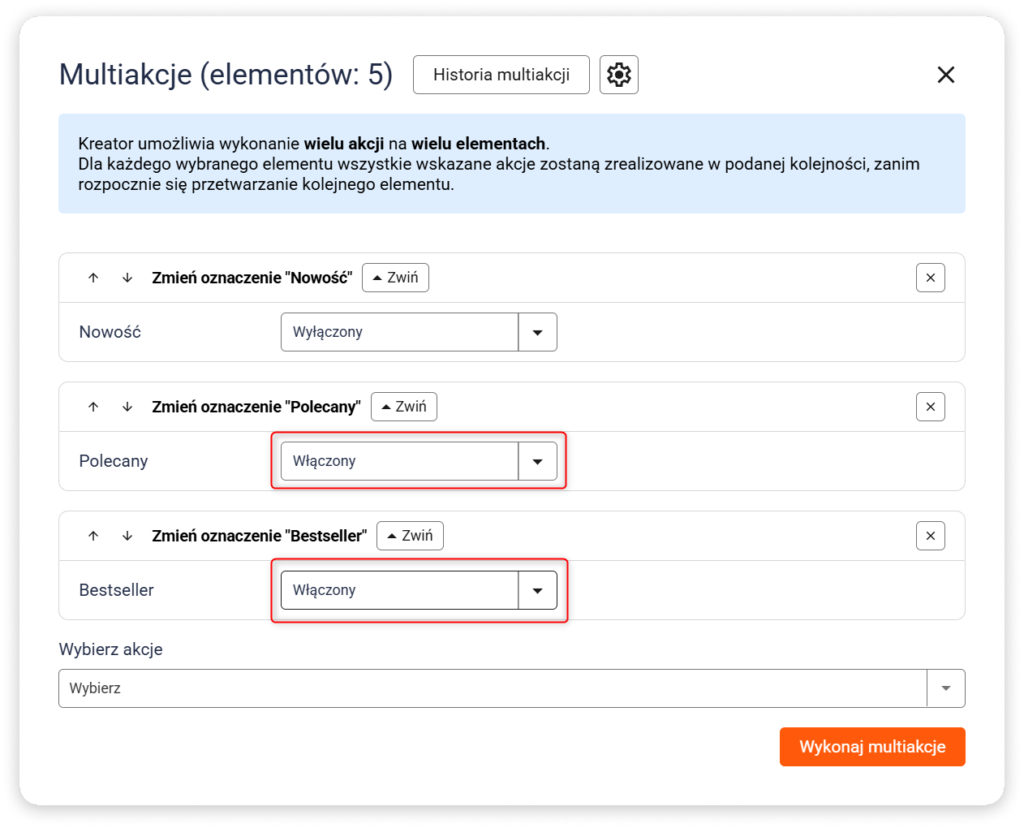Move "Nowość" action up with arrow
Image resolution: width=1024 pixels, height=828 pixels.
pos(93,278)
